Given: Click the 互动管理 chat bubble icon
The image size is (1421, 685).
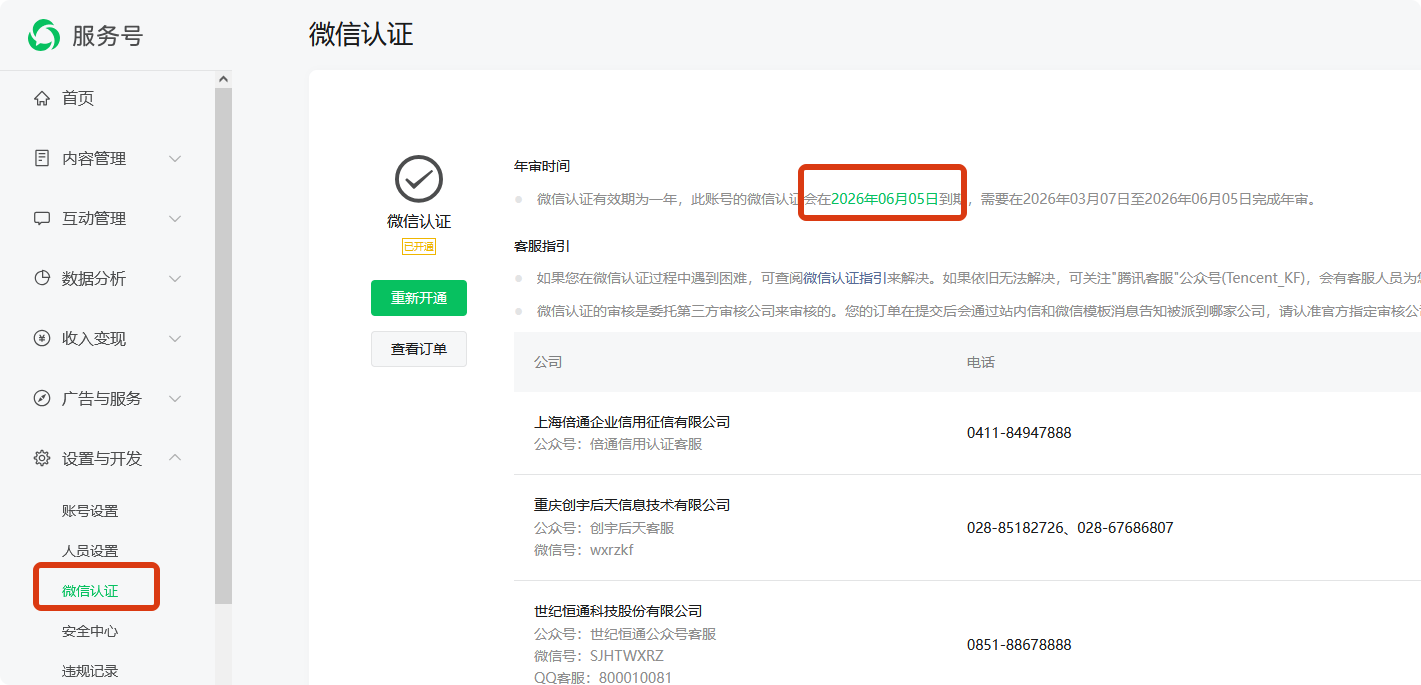Looking at the screenshot, I should tap(42, 218).
